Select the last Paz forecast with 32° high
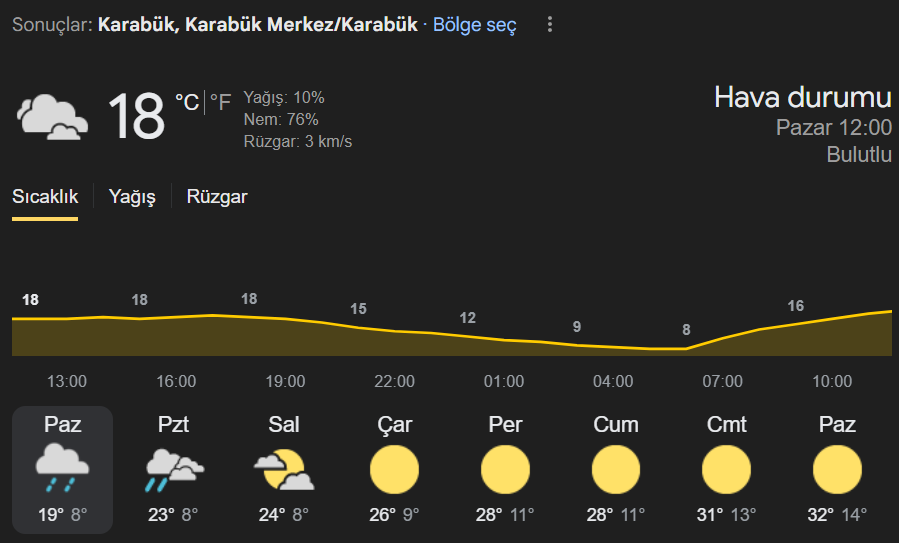This screenshot has height=543, width=899. tap(837, 470)
